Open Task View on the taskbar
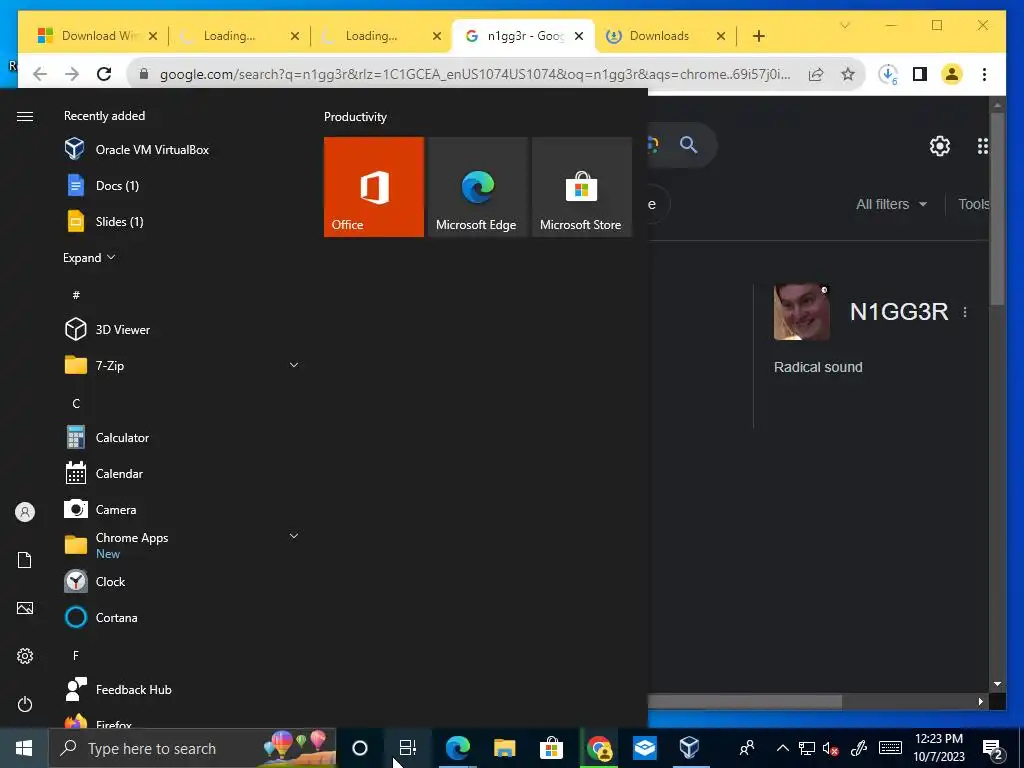This screenshot has height=768, width=1024. point(408,748)
